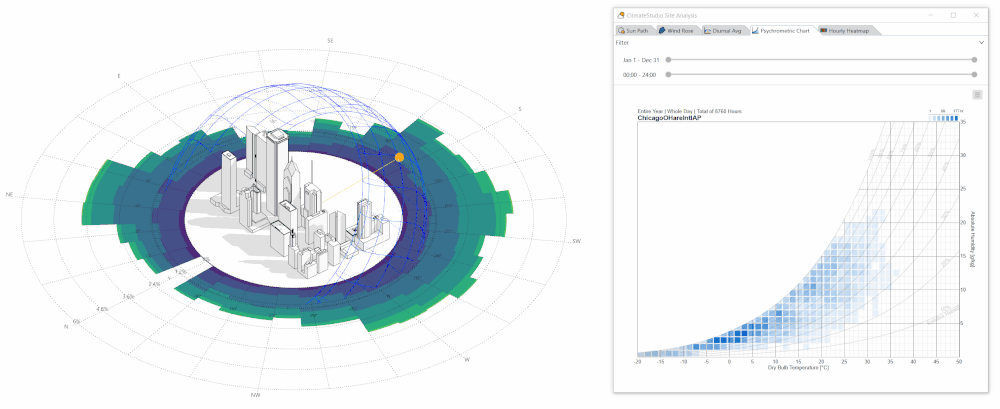Click the darkest blue legend swatch
The width and height of the screenshot is (1000, 409).
(956, 118)
